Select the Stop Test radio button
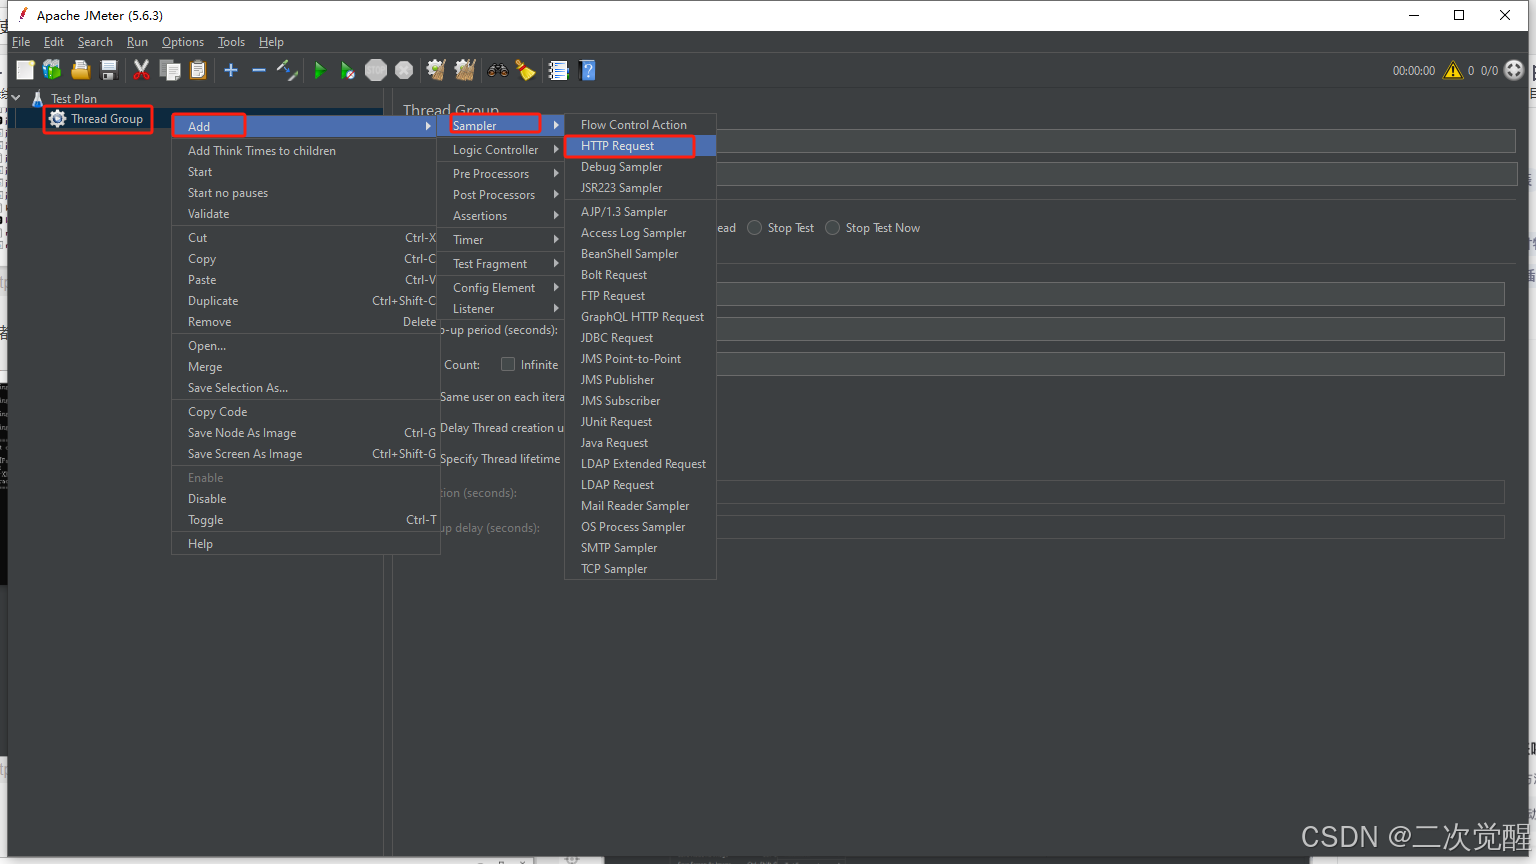The width and height of the screenshot is (1536, 864). (754, 228)
